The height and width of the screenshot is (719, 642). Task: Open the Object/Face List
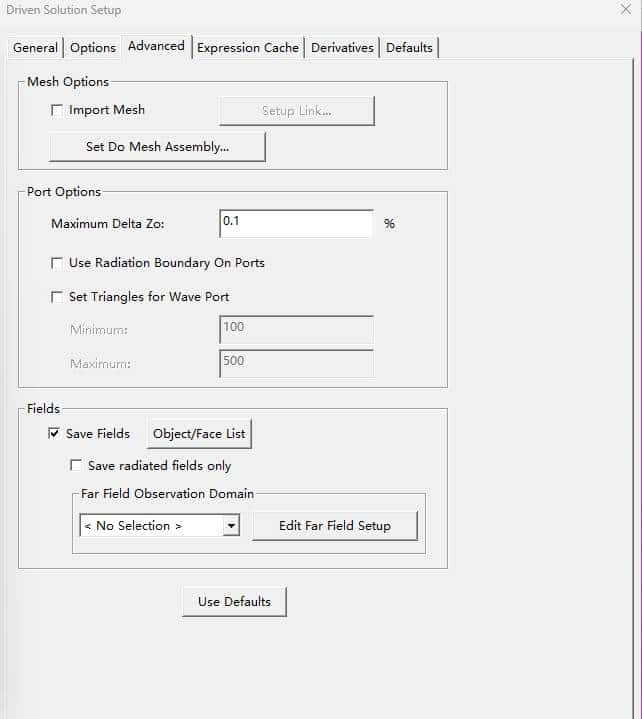click(199, 434)
